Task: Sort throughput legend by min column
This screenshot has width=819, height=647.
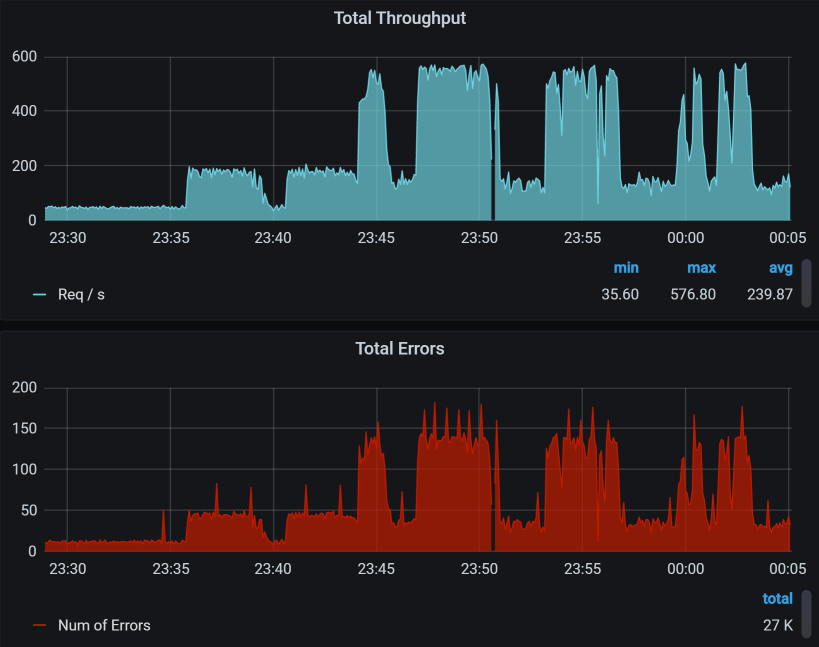Action: (625, 268)
